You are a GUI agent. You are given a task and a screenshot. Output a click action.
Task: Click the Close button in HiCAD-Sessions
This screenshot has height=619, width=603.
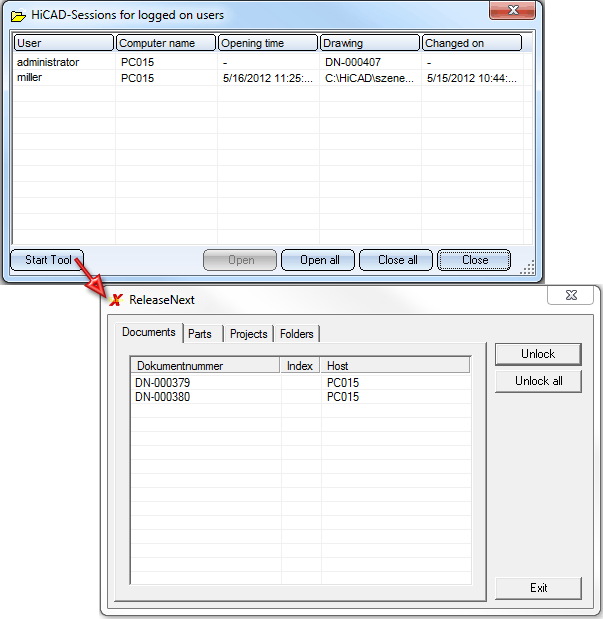(474, 260)
